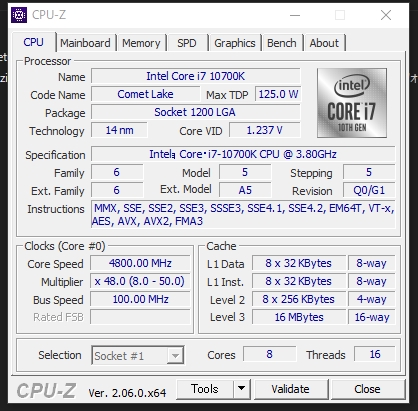Switch to the Mainboard tab
This screenshot has width=418, height=411.
point(85,43)
